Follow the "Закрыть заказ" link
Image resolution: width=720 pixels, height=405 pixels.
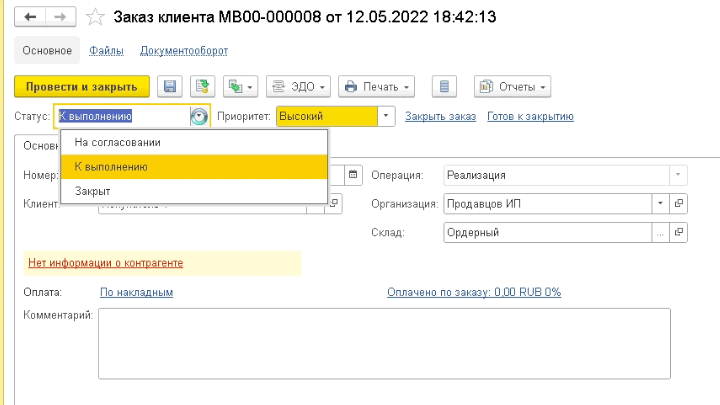440,117
